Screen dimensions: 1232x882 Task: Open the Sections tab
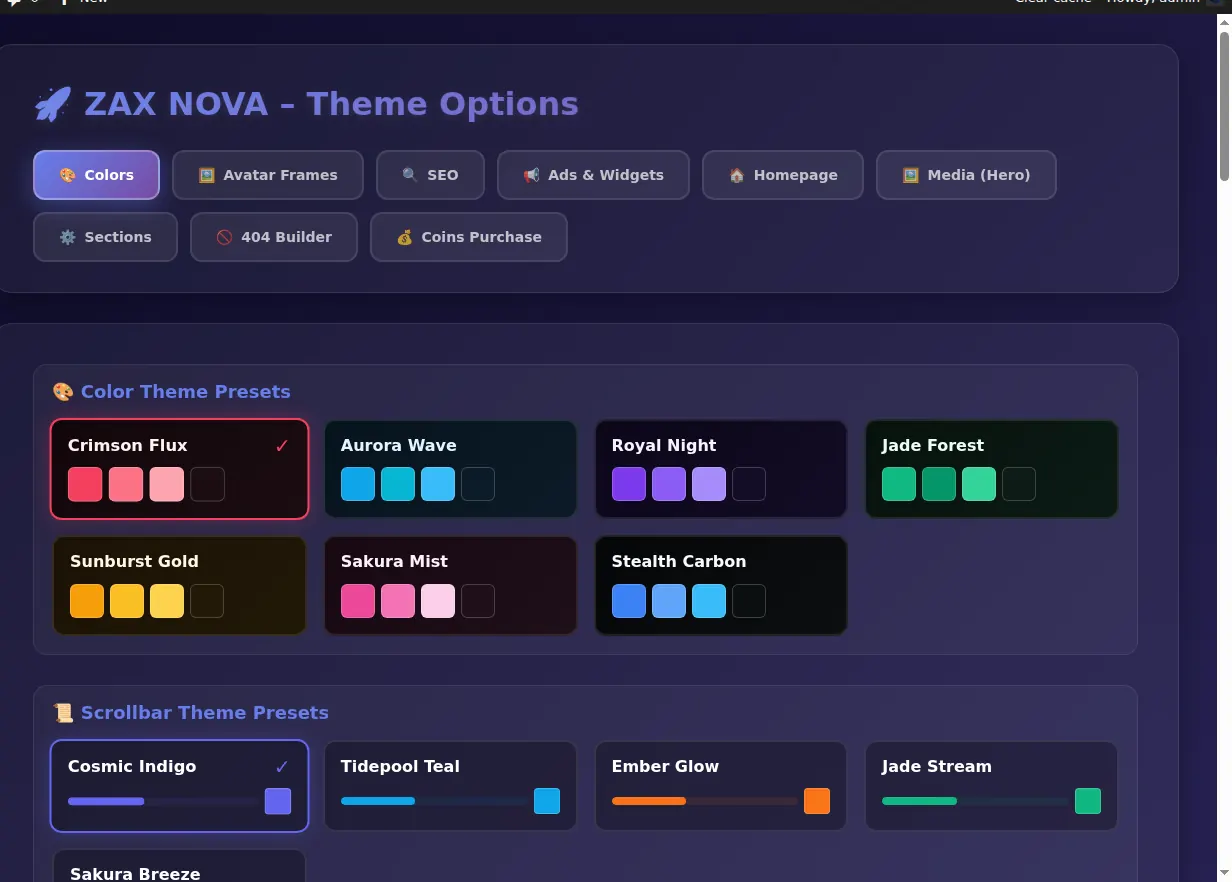click(105, 237)
